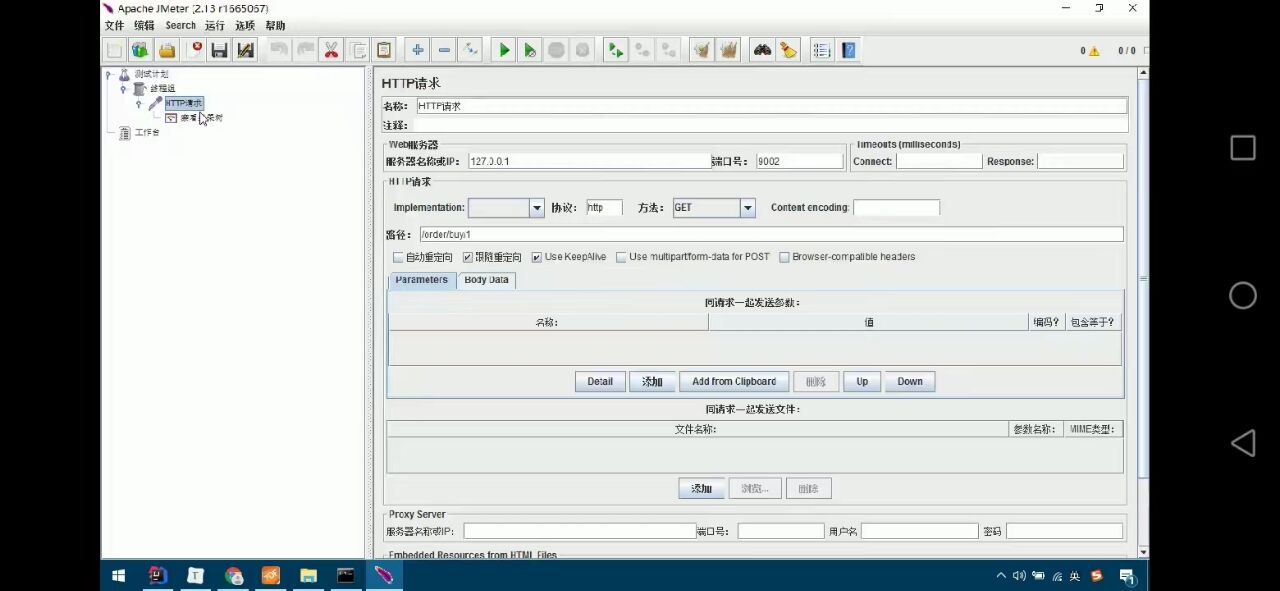Select the 线程组 tree item
This screenshot has width=1280, height=591.
tap(162, 89)
